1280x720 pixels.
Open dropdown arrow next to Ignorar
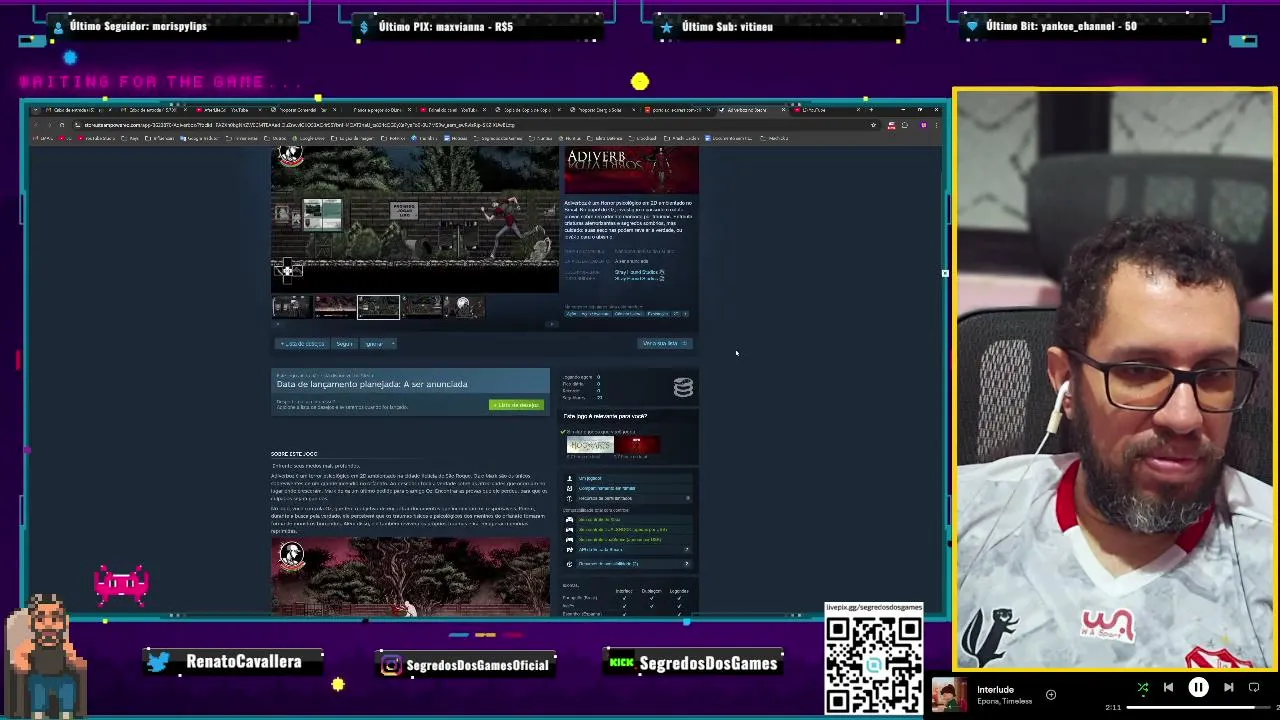(x=392, y=344)
